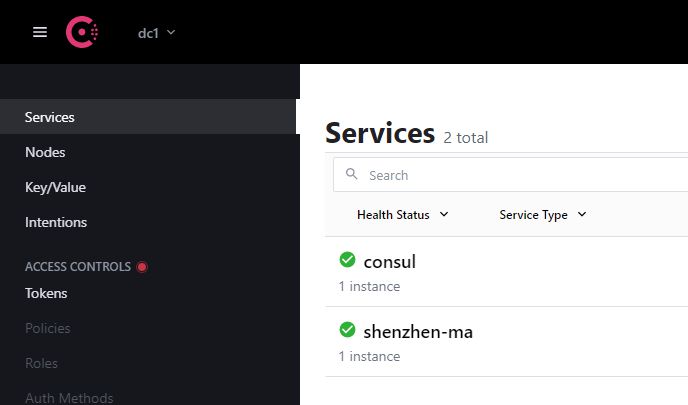The height and width of the screenshot is (405, 688).
Task: Select Intentions in the sidebar
Action: (x=56, y=222)
